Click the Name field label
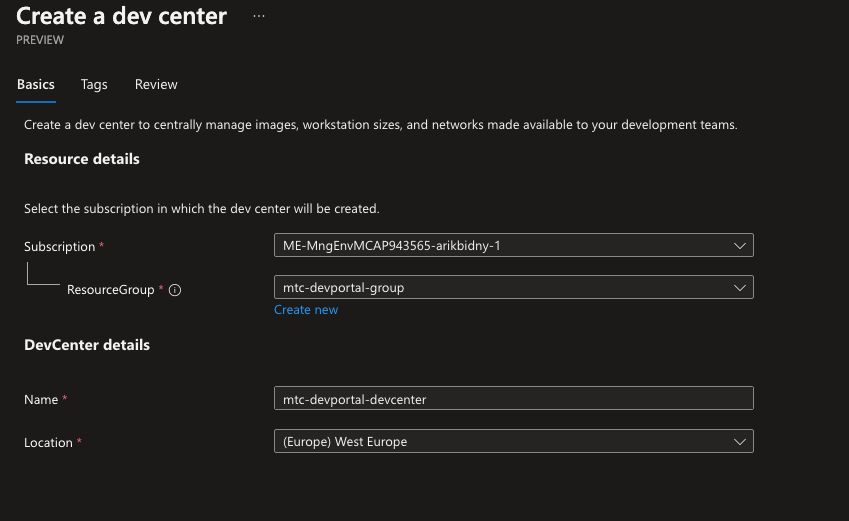849x521 pixels. [41, 400]
